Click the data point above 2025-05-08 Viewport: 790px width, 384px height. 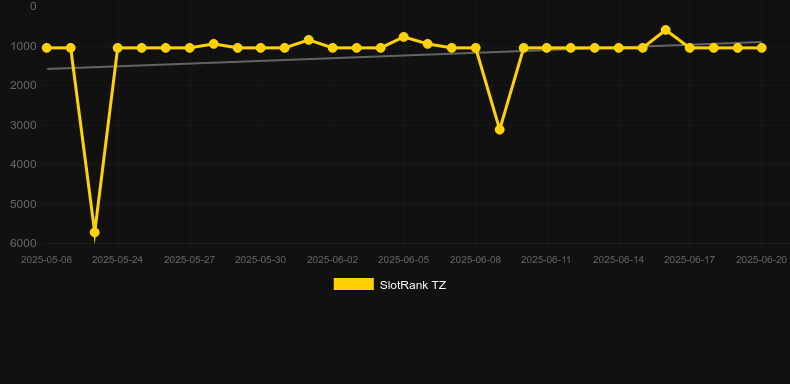[x=47, y=48]
